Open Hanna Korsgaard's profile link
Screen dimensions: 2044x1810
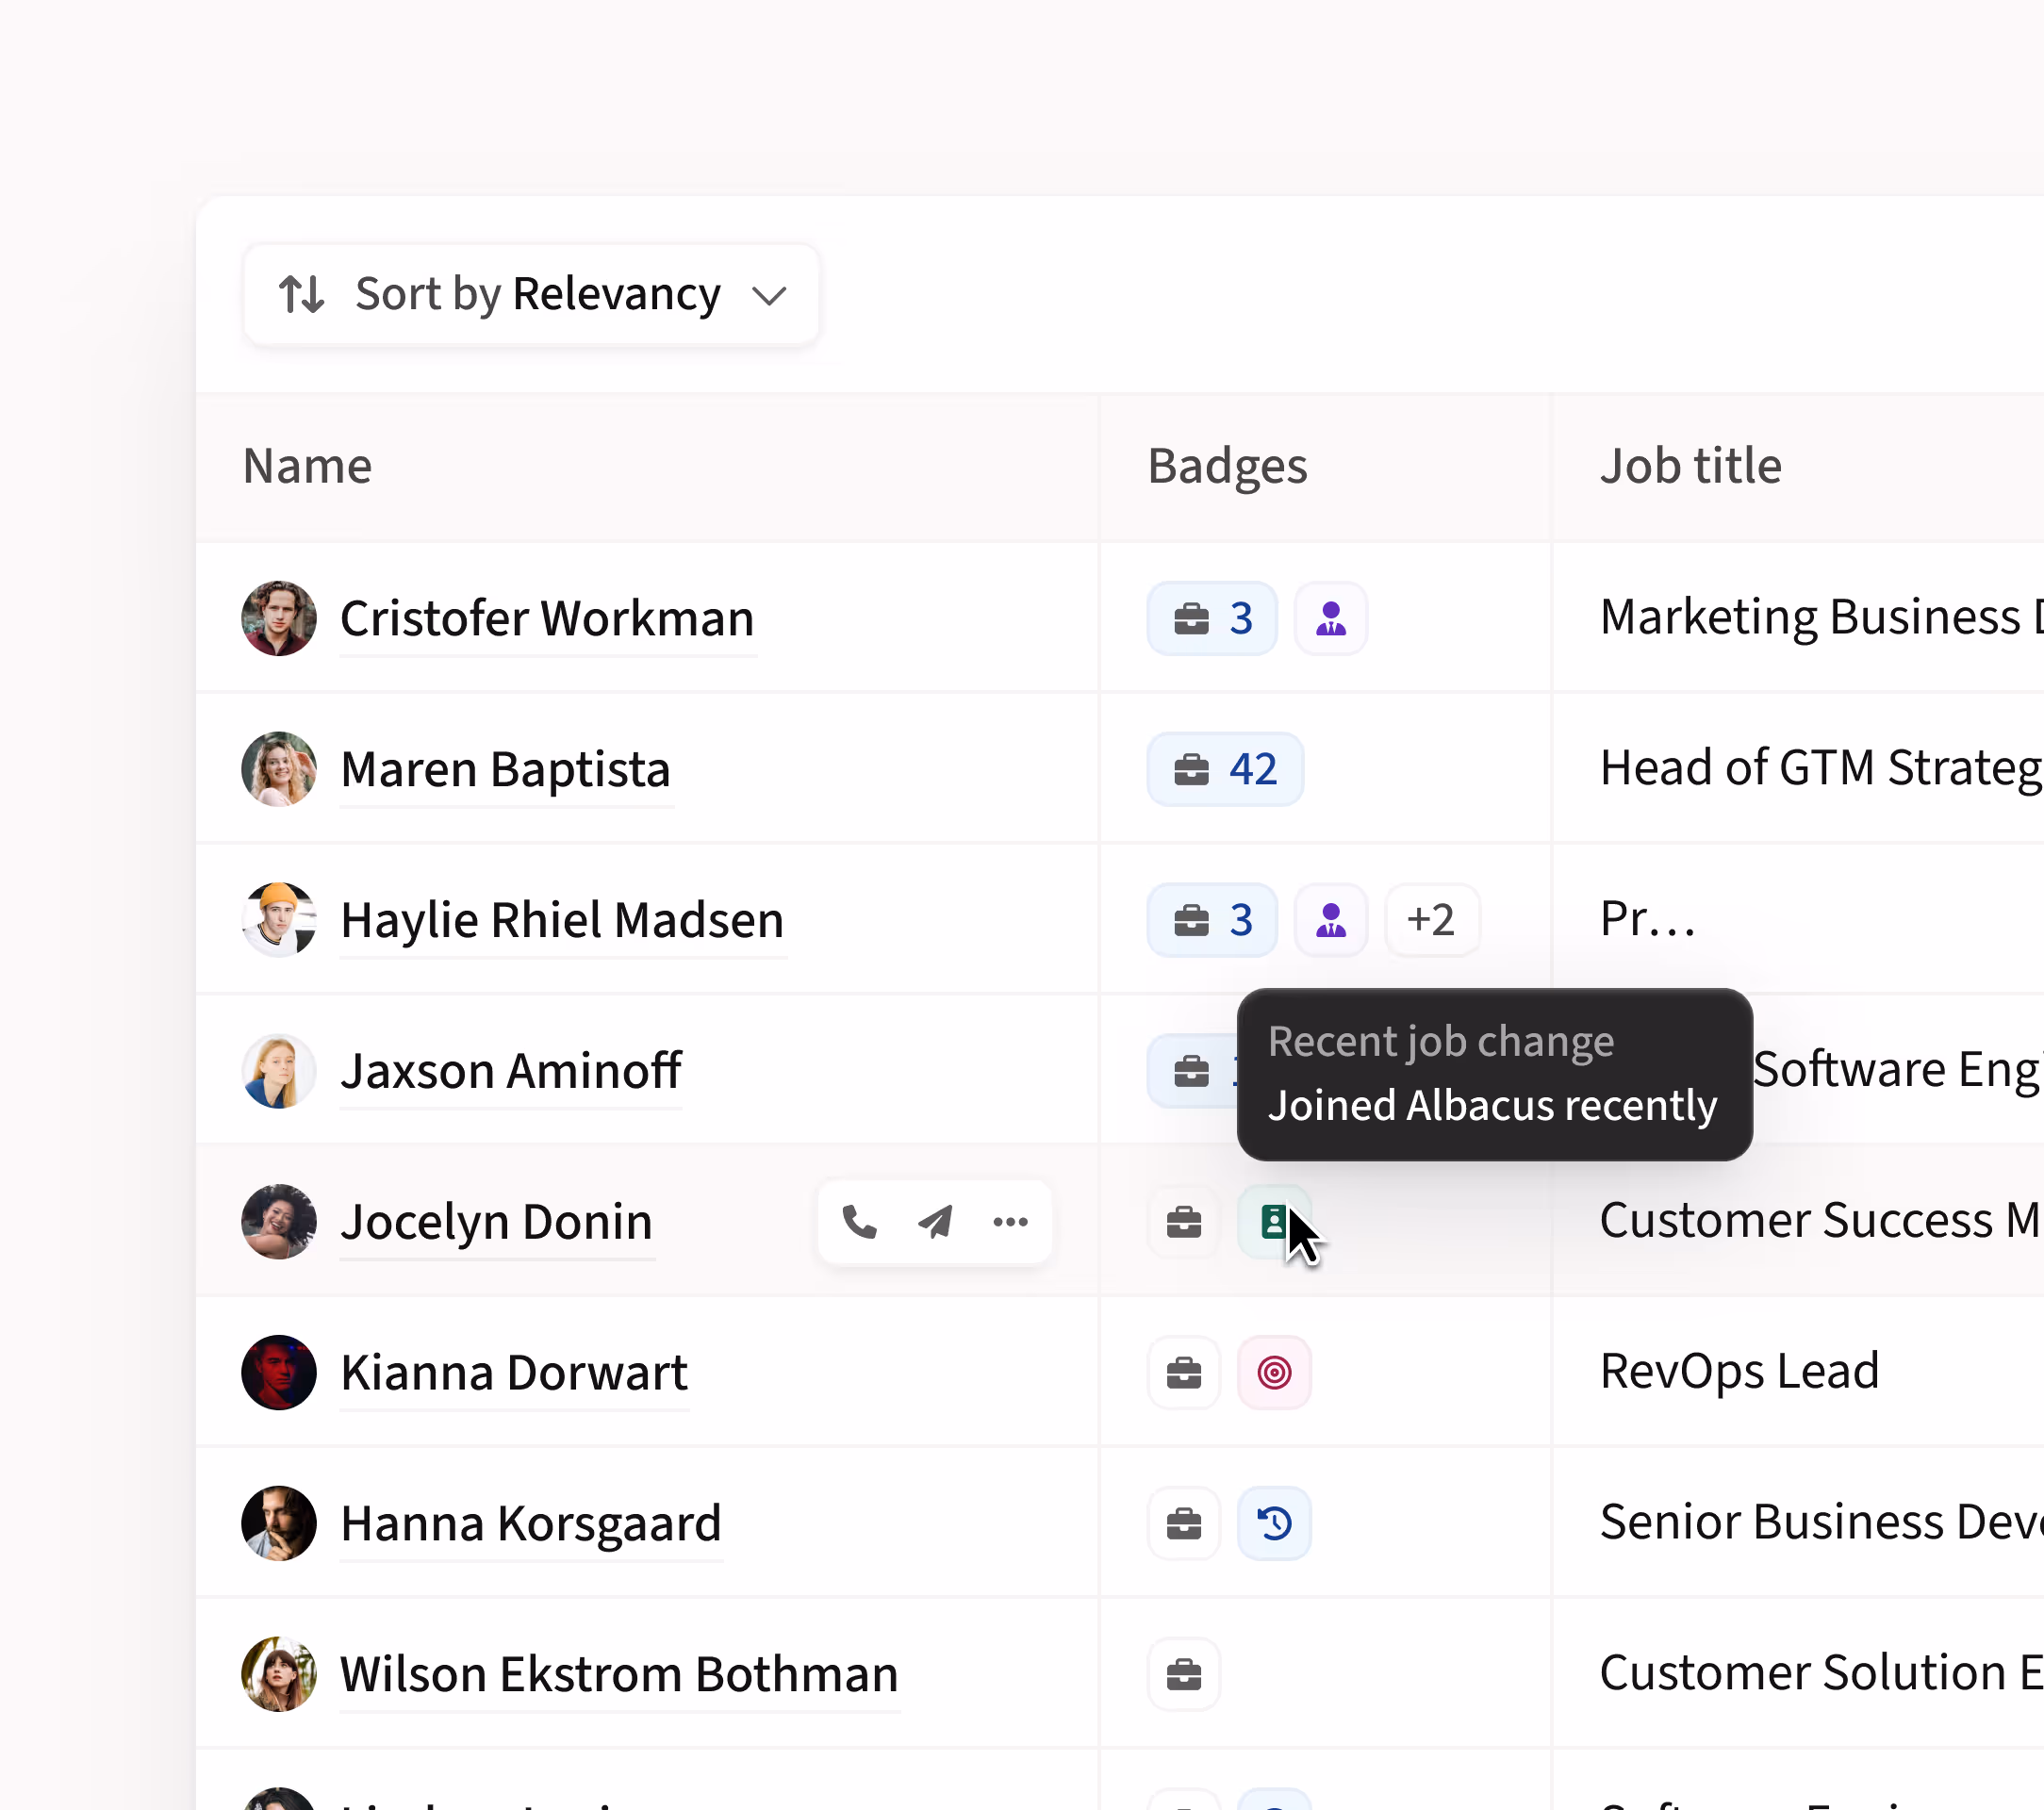pyautogui.click(x=530, y=1523)
